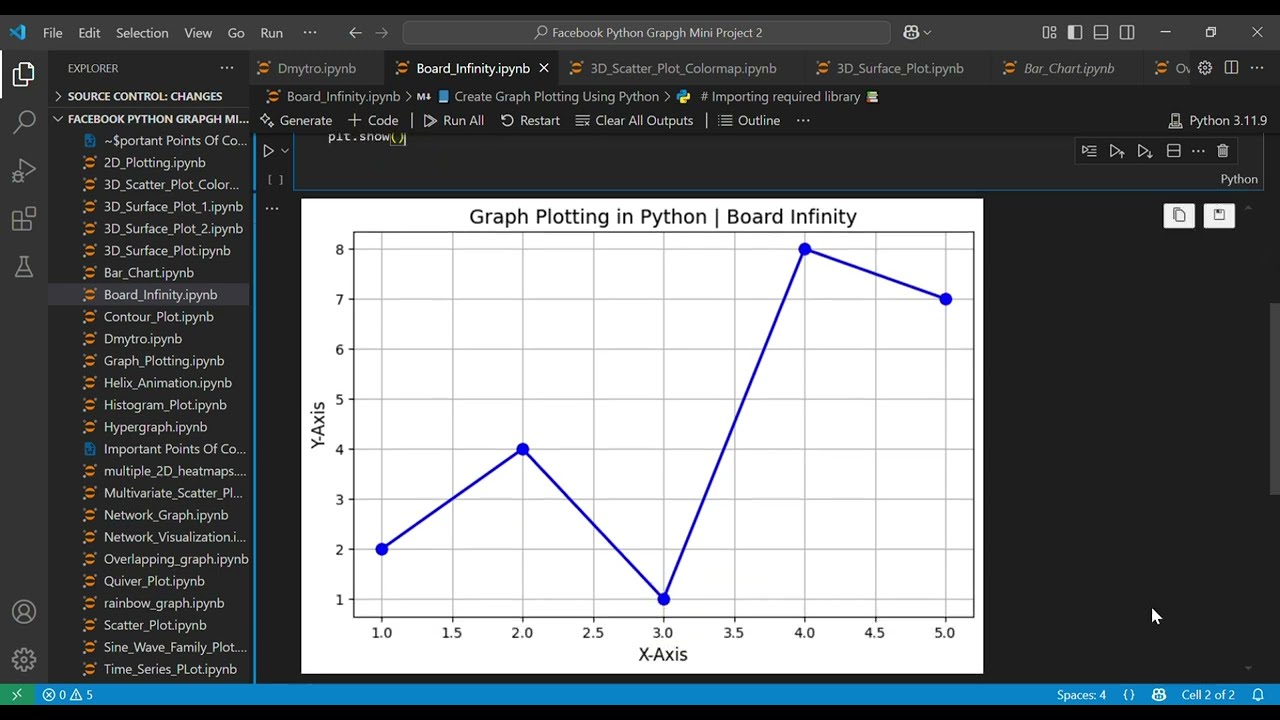Change the cell language from Python
This screenshot has height=720, width=1280.
(x=1239, y=179)
